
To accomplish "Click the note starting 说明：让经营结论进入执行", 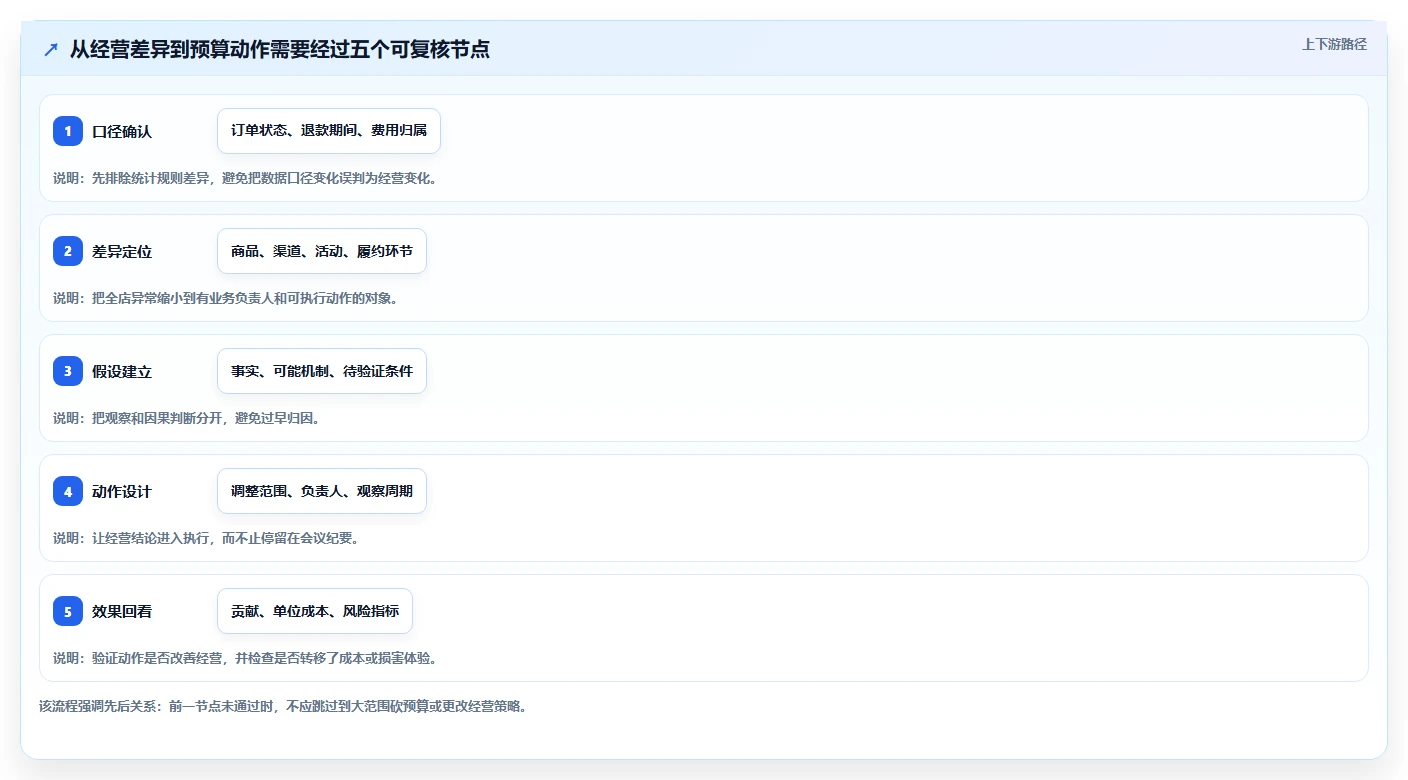I will pyautogui.click(x=206, y=538).
